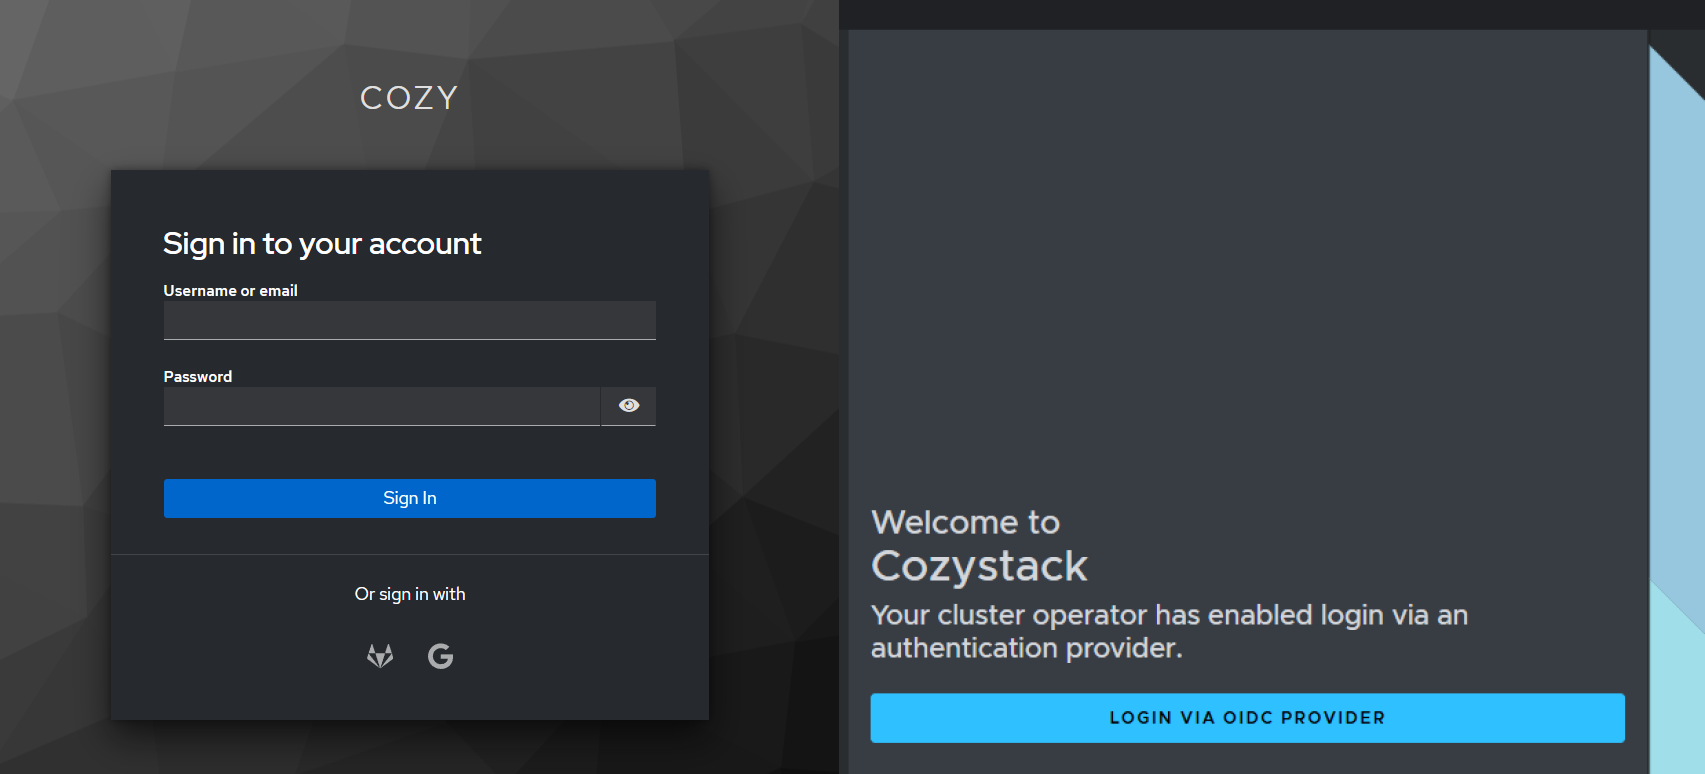
Task: Sign in with the Google icon
Action: (x=440, y=656)
